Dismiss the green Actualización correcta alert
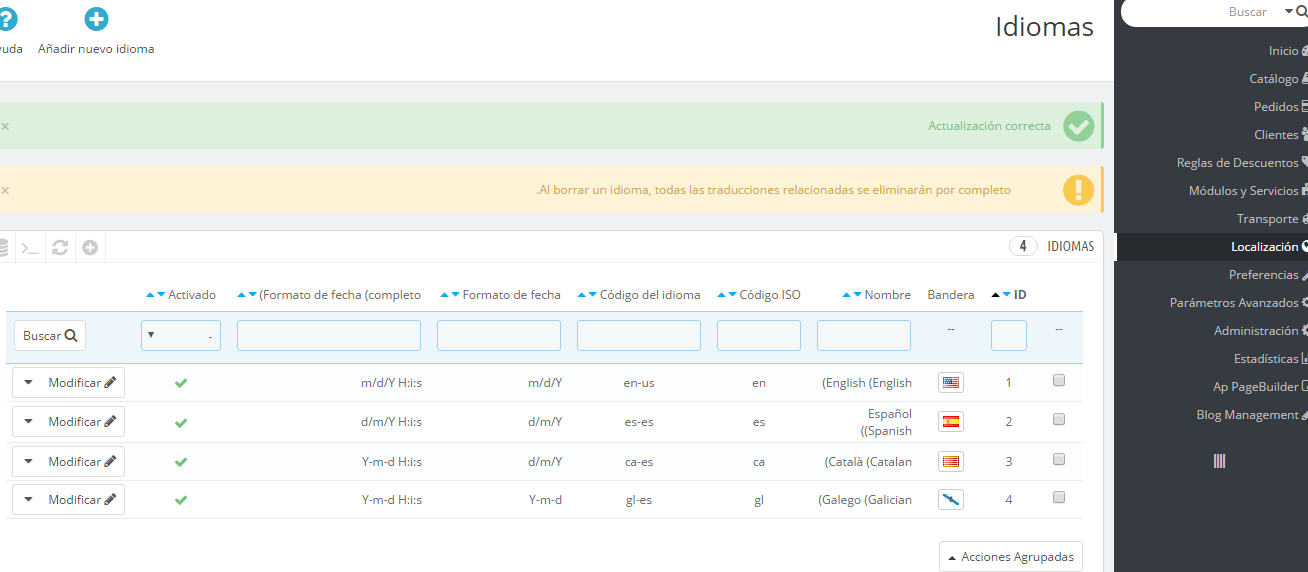Image resolution: width=1308 pixels, height=572 pixels. click(5, 126)
